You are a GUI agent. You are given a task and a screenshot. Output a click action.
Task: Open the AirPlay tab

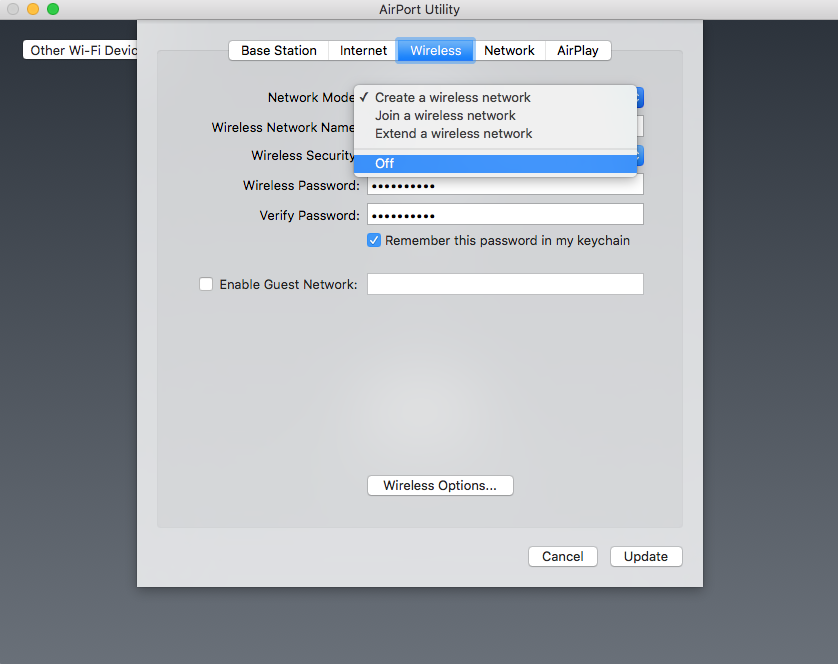click(578, 51)
